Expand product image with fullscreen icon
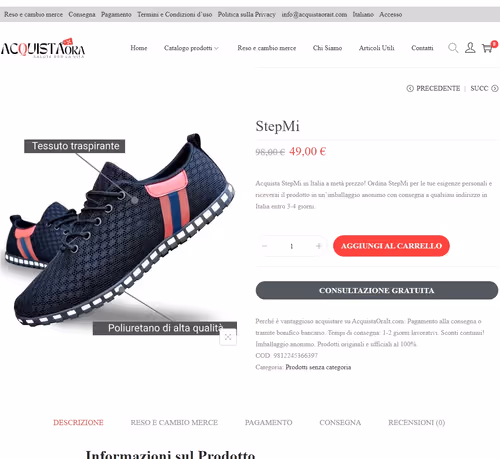Viewport: 500px width, 459px height. coord(228,337)
